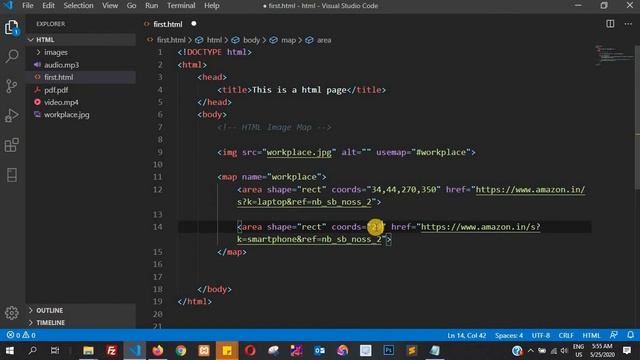Open the Extensions view
Viewport: 640px width, 360px height.
click(12, 145)
